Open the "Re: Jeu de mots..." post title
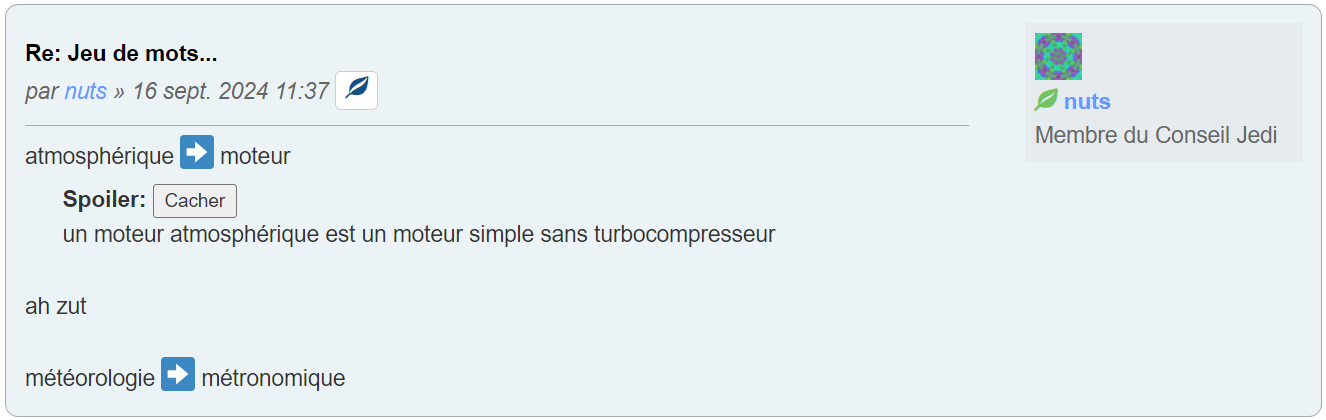This screenshot has height=420, width=1326. click(x=121, y=54)
